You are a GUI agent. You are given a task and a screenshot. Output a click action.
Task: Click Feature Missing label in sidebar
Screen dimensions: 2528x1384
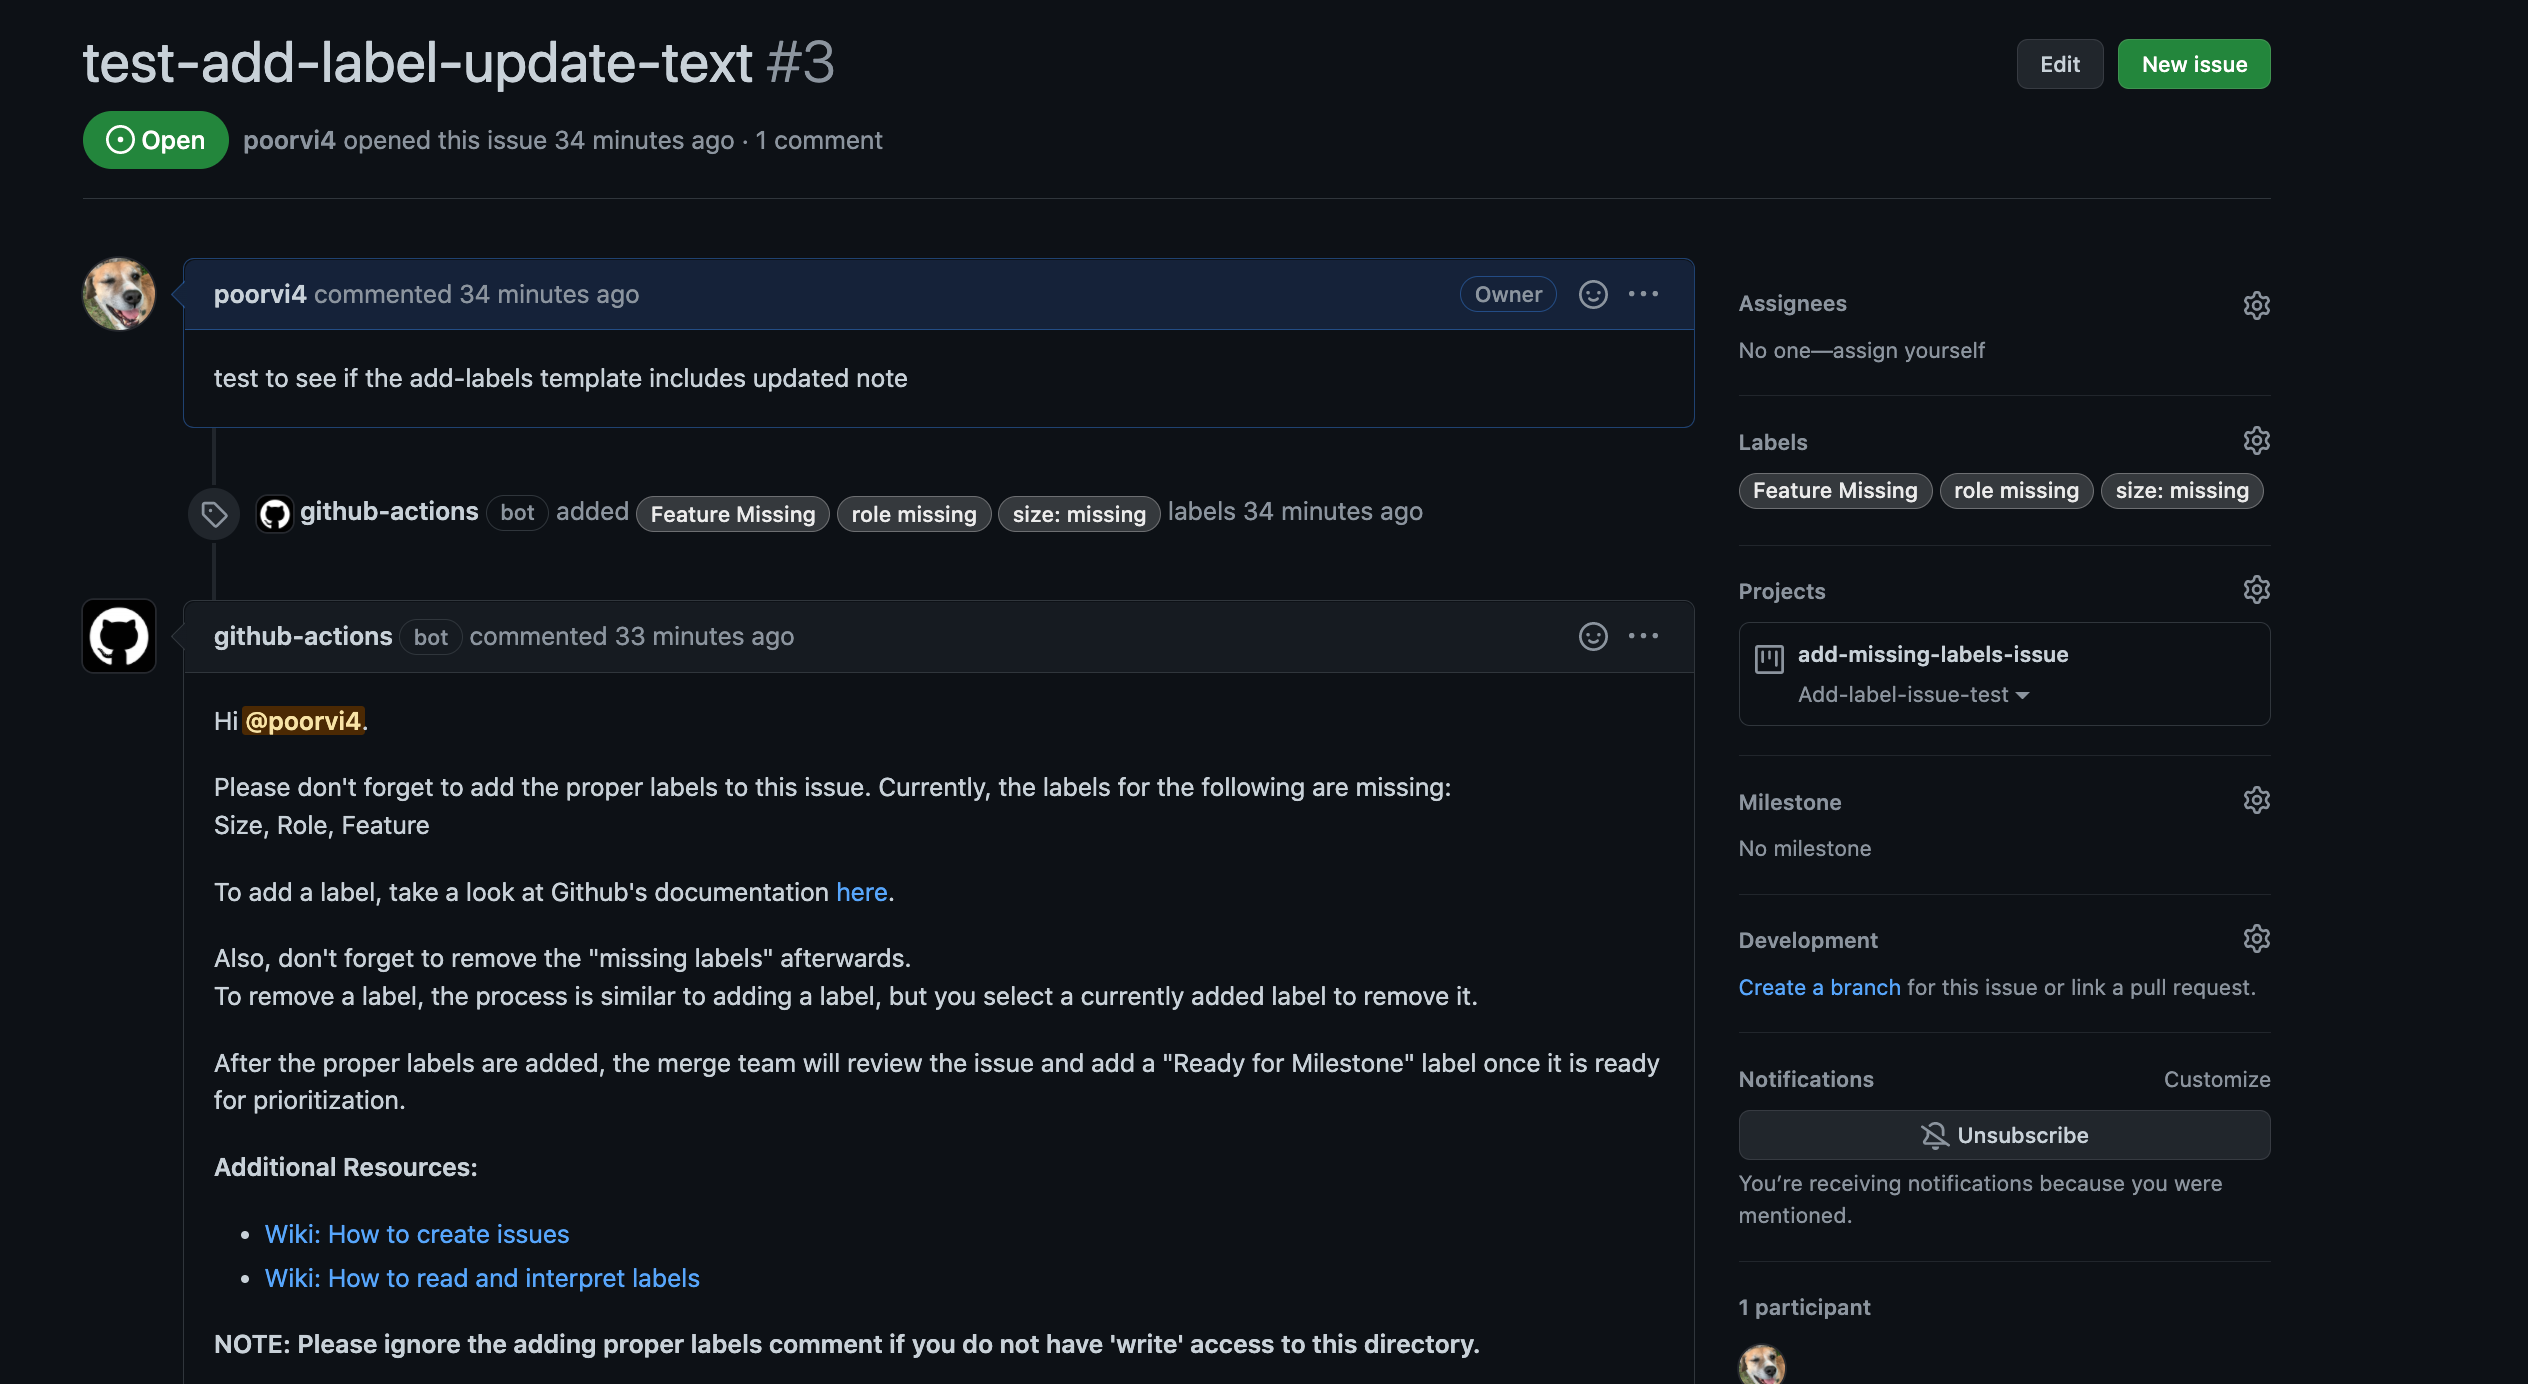[1835, 491]
